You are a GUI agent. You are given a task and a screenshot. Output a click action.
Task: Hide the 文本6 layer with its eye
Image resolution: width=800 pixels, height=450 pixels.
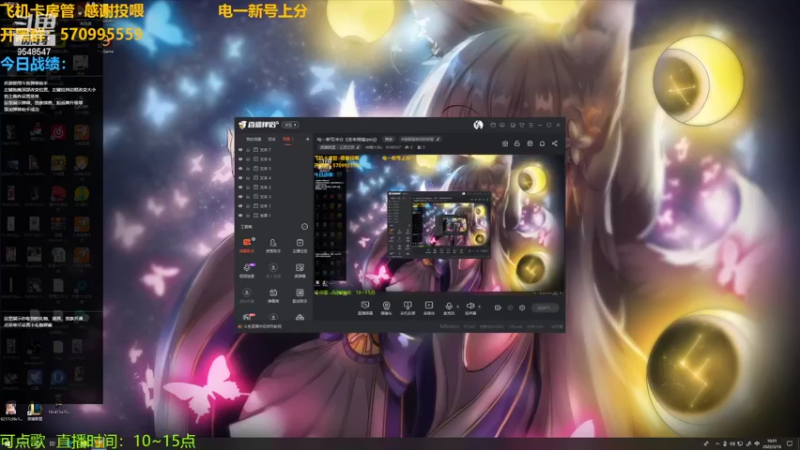(240, 159)
